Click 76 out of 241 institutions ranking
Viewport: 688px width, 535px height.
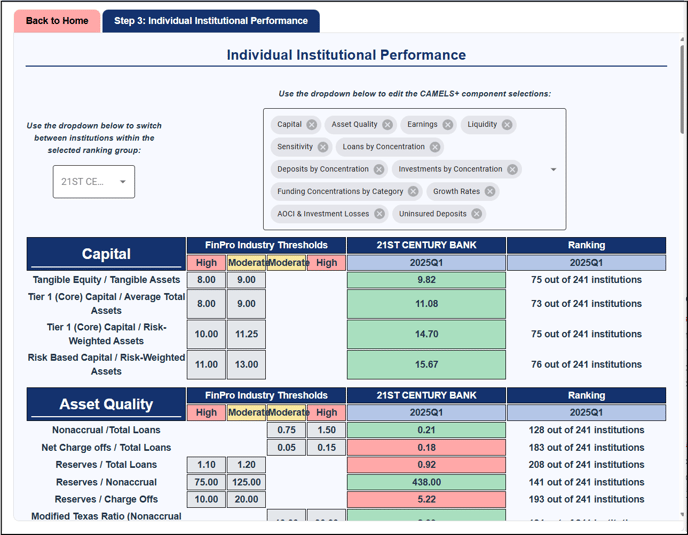(586, 365)
